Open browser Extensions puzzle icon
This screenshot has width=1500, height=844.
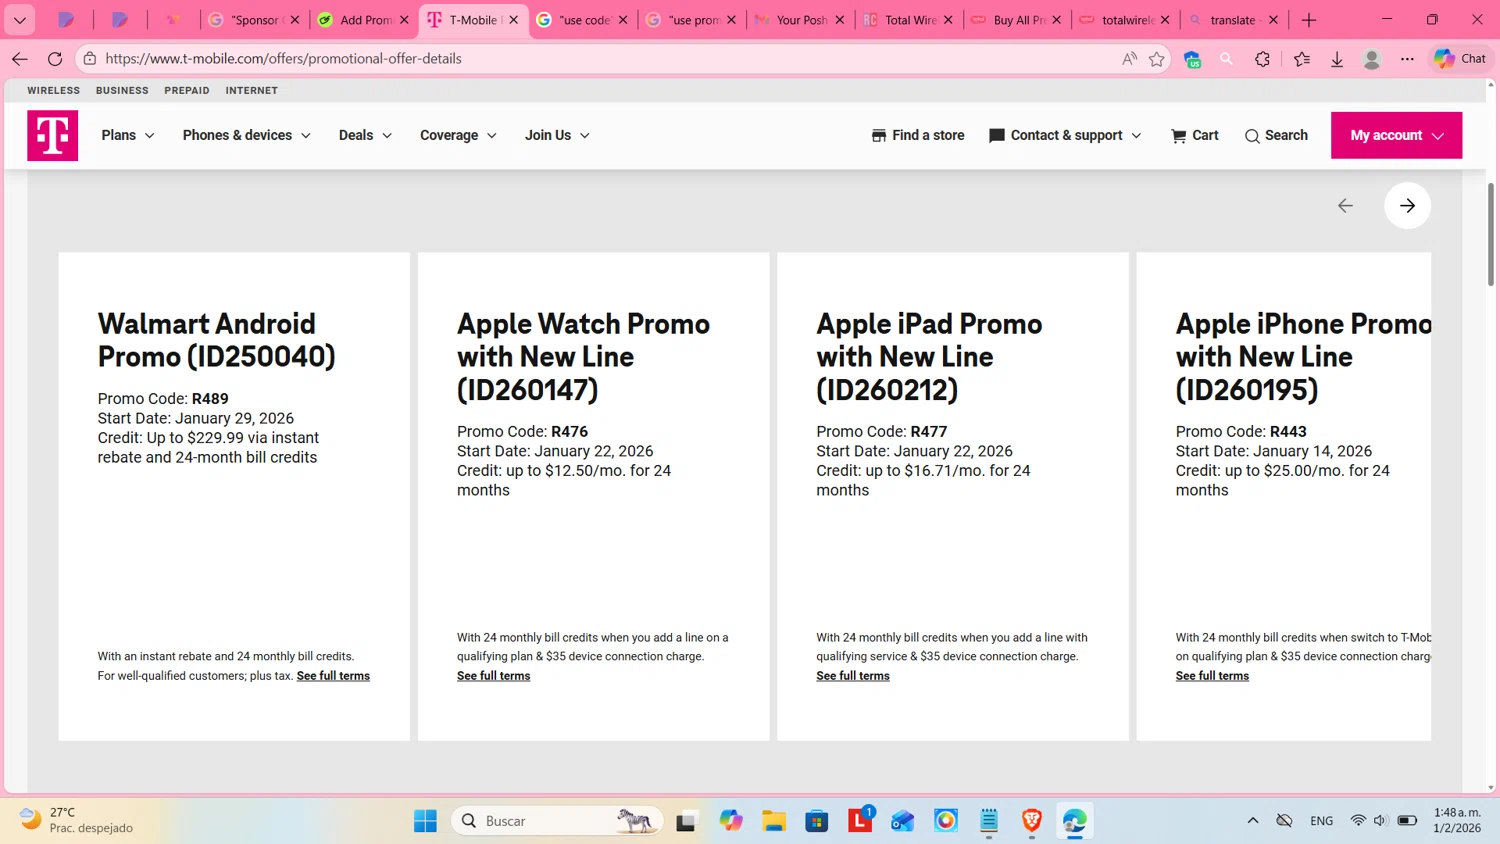point(1262,59)
